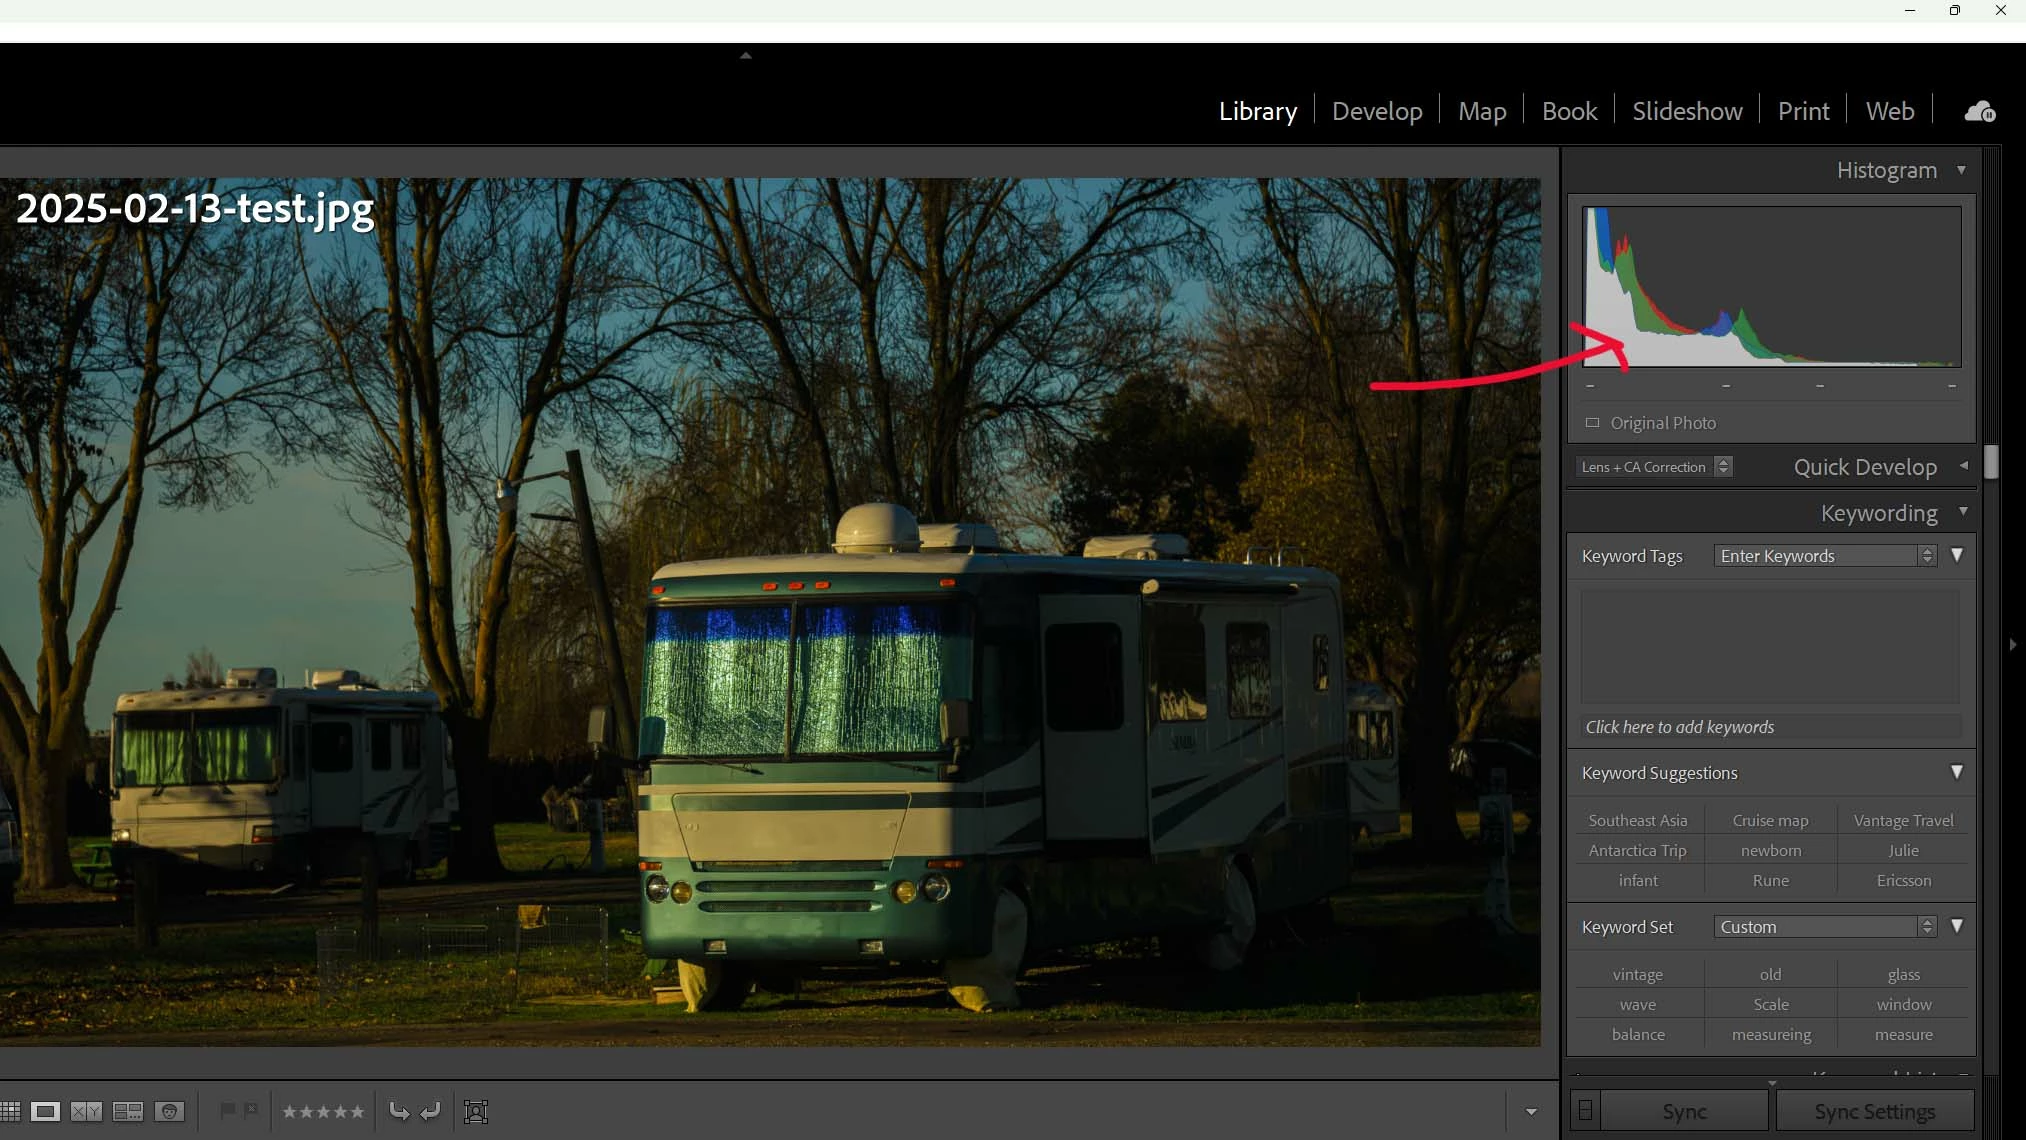Collapse the Histogram panel

coord(1961,170)
